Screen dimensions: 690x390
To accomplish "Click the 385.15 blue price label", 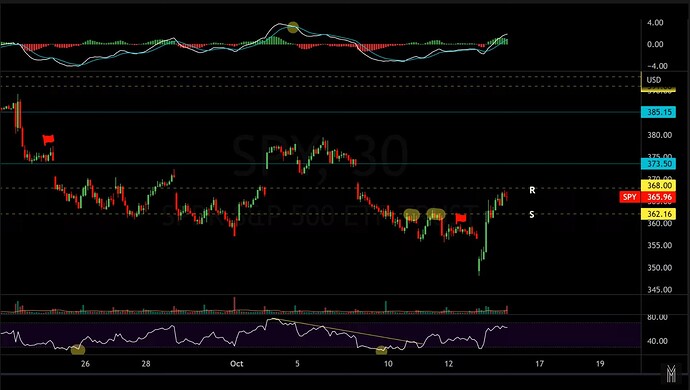I will coord(659,112).
